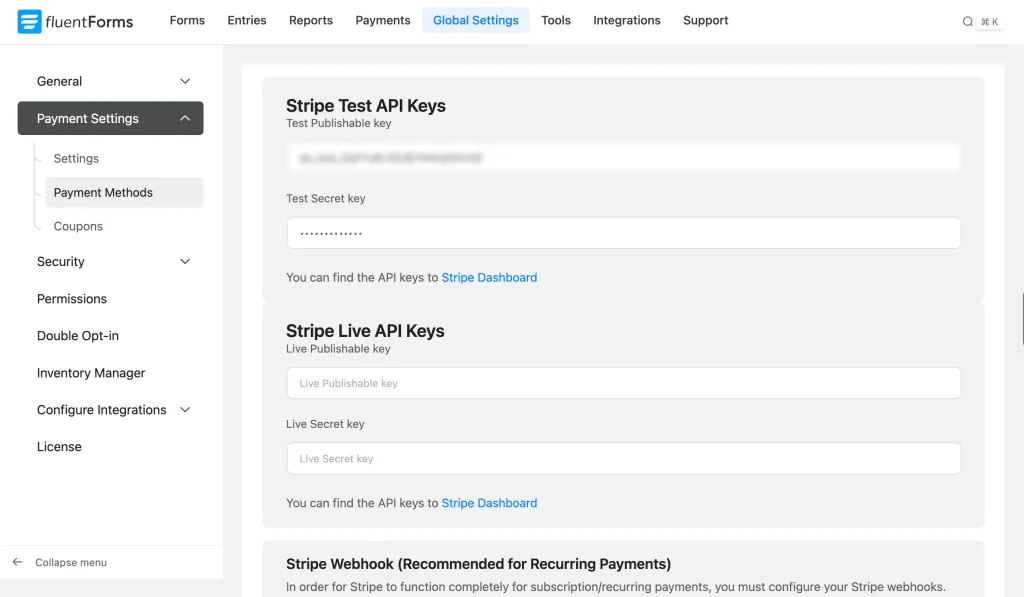Open the Forms menu

[x=187, y=20]
